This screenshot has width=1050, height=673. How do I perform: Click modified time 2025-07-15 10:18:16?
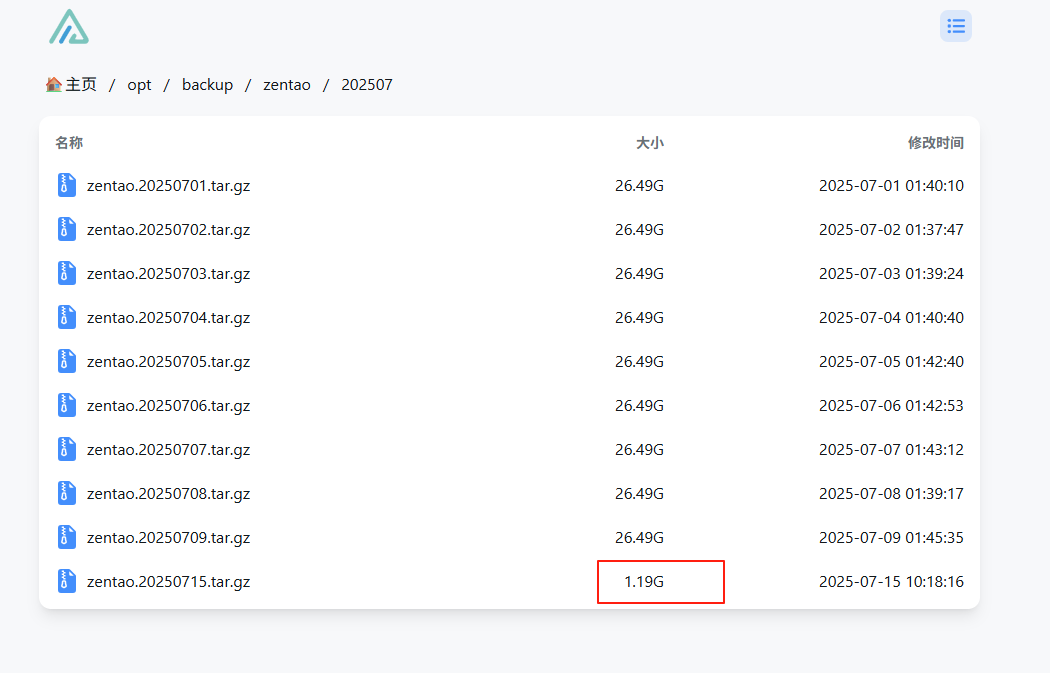point(891,582)
